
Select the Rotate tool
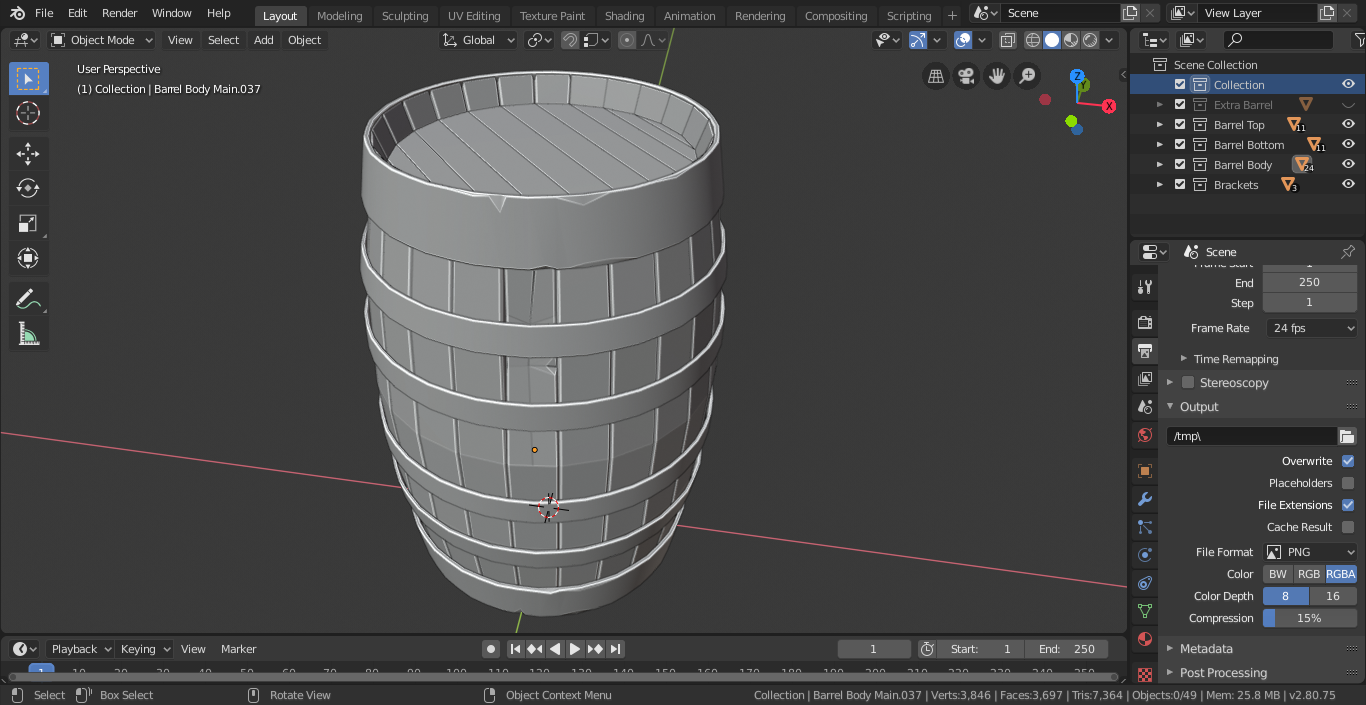tap(28, 188)
